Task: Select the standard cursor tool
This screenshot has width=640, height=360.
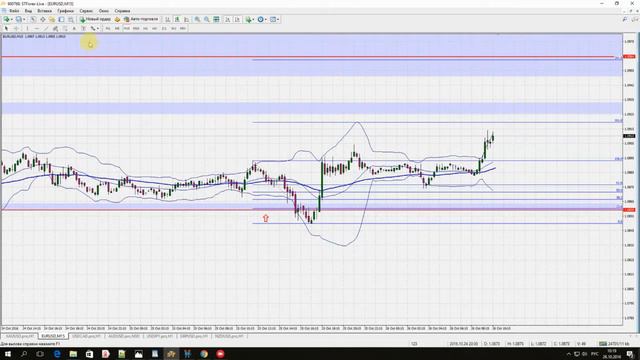Action: (6, 28)
